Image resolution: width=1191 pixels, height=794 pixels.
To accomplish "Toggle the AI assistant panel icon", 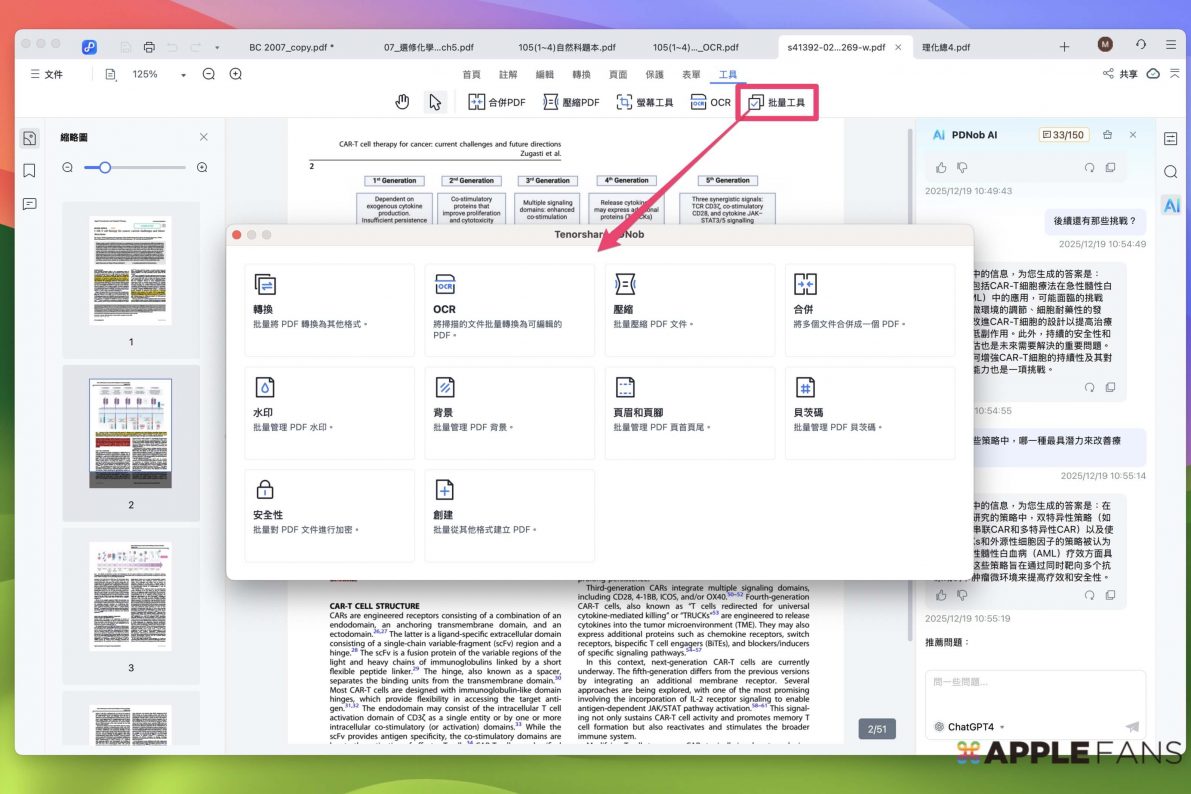I will 1170,205.
